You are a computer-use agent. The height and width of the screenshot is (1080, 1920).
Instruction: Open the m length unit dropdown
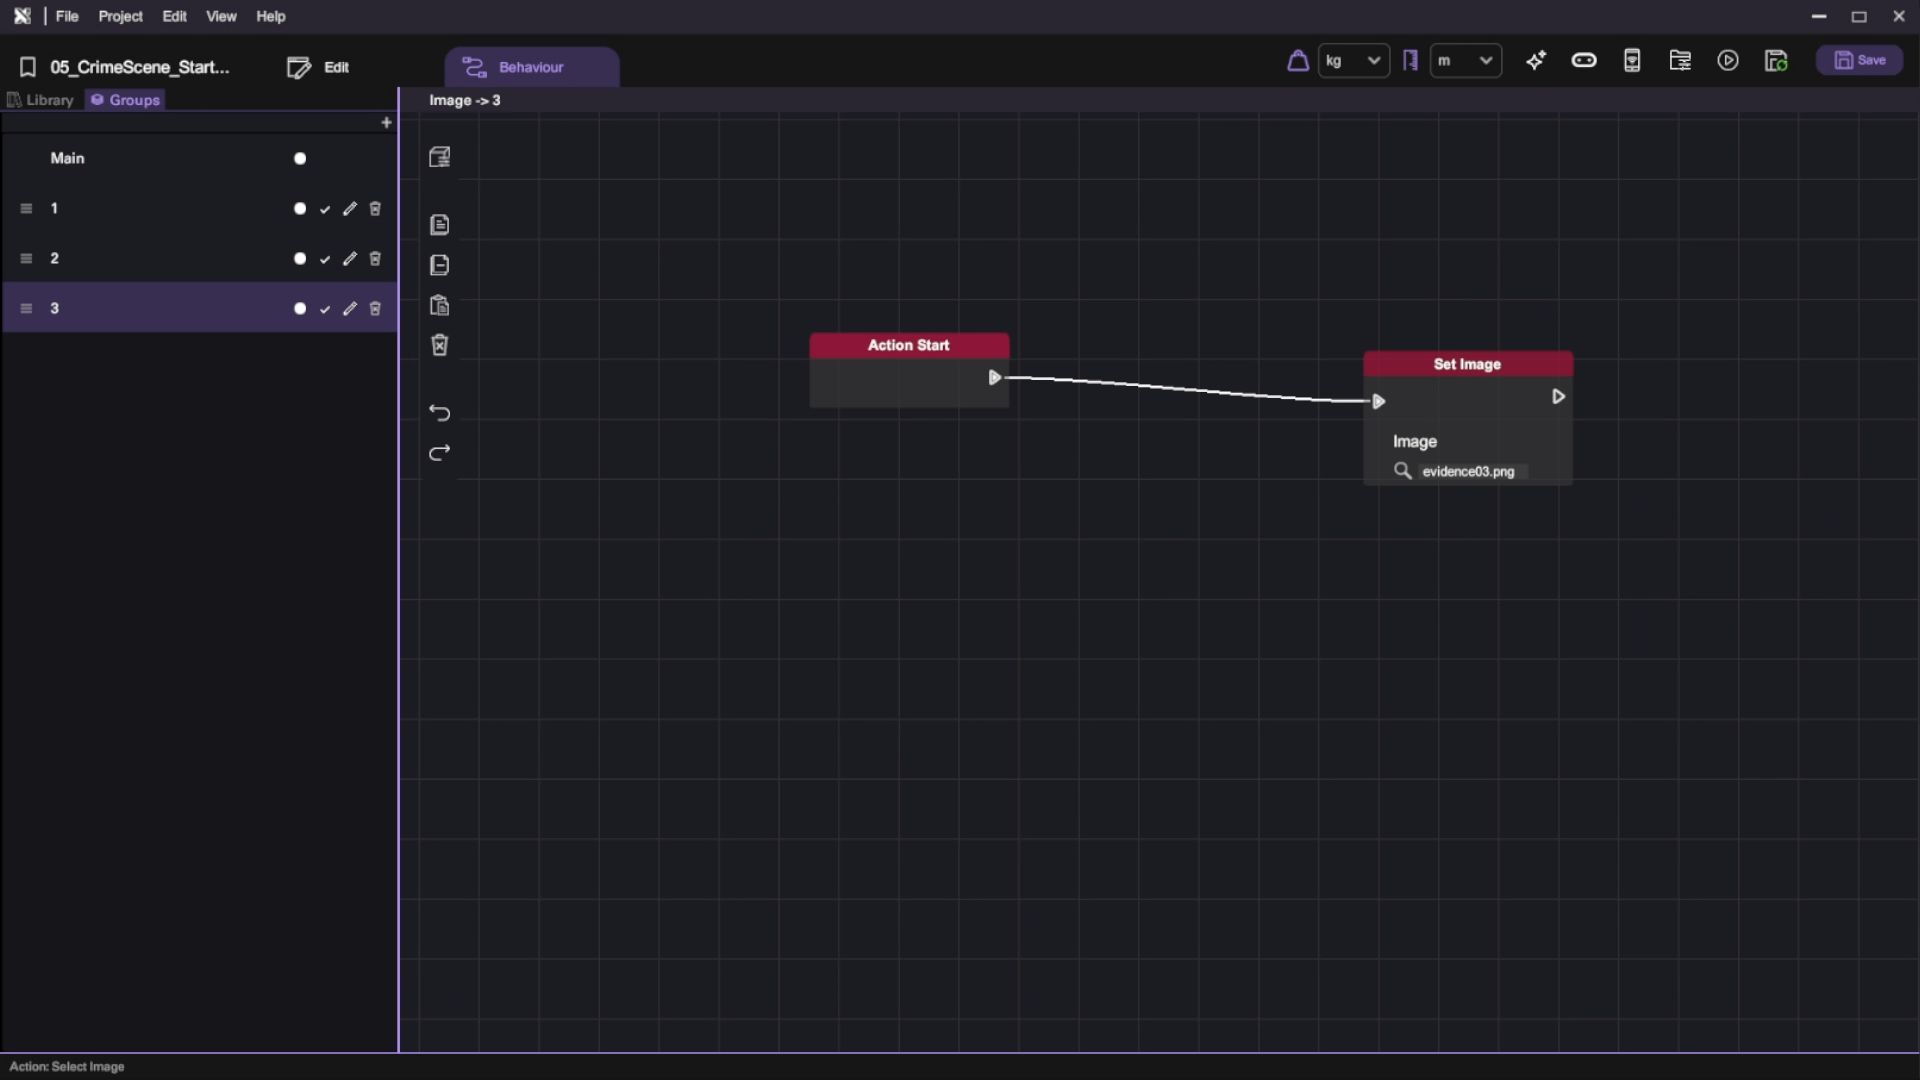click(x=1465, y=61)
